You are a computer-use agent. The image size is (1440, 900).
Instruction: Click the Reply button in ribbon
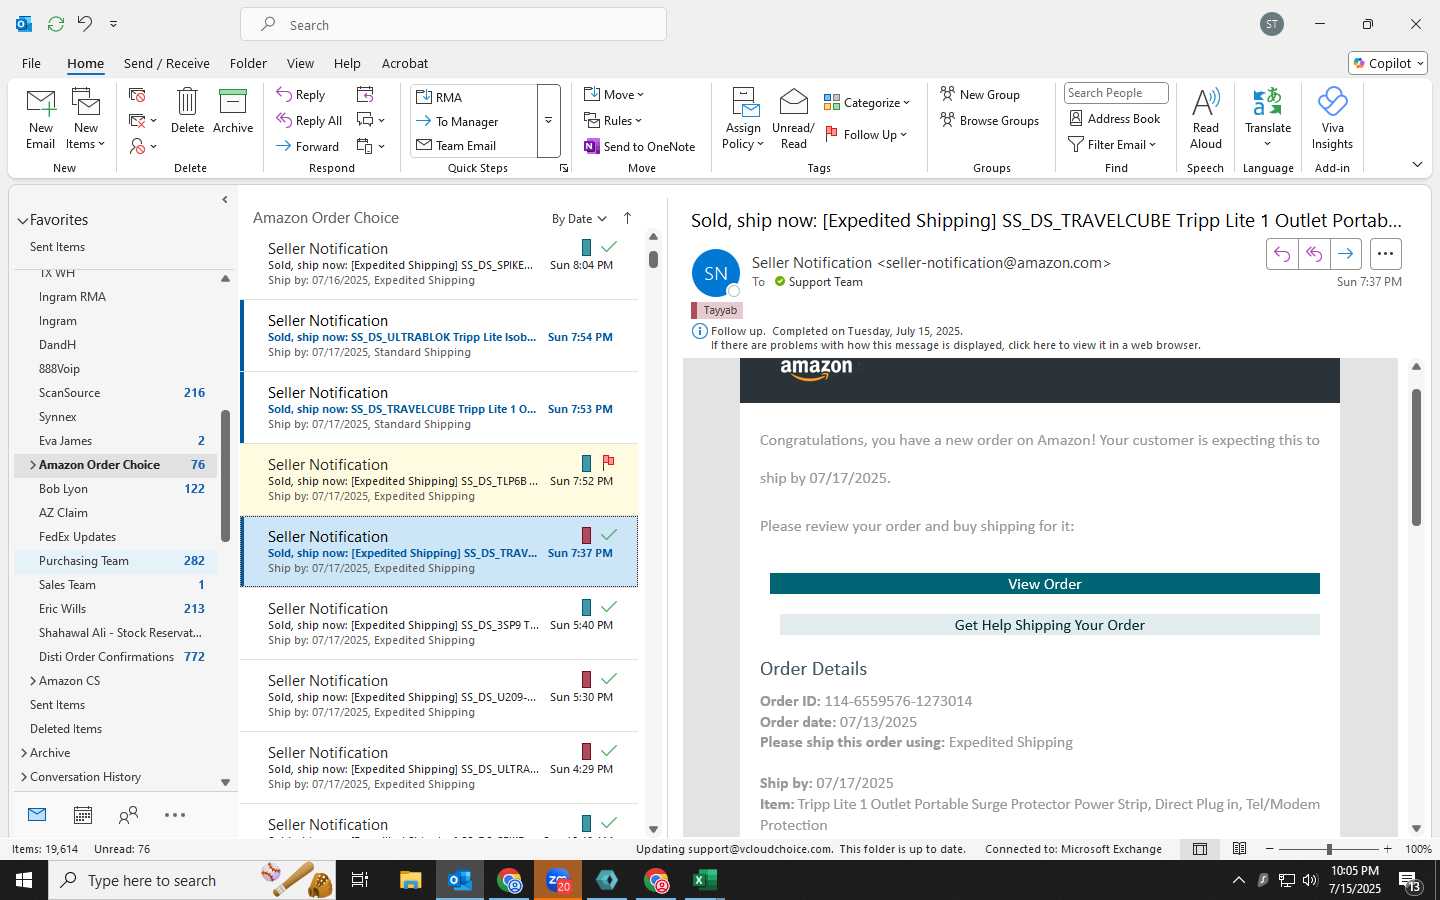click(301, 94)
